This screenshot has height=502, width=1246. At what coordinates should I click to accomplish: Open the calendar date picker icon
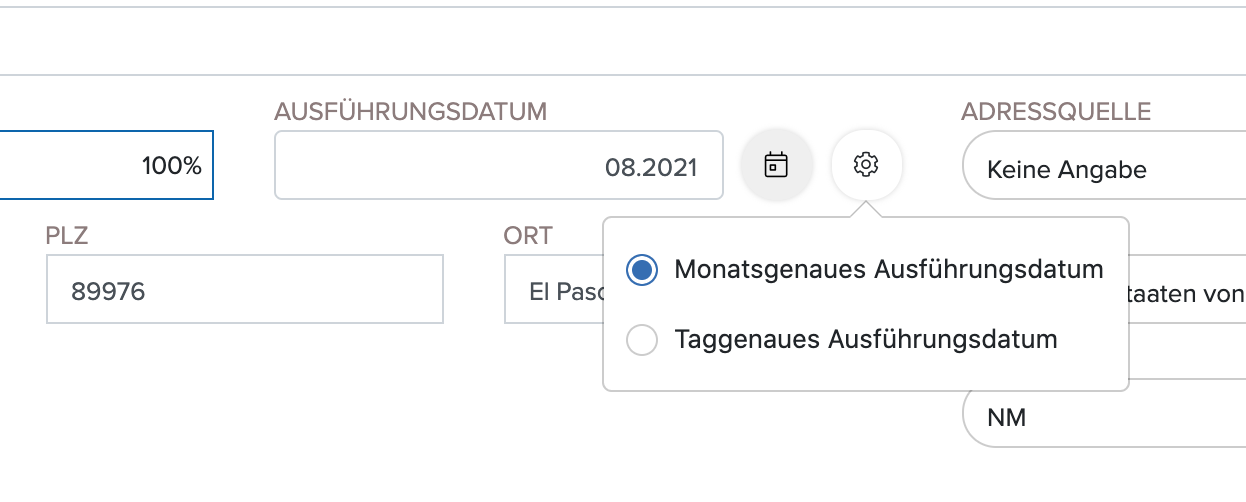pos(776,165)
